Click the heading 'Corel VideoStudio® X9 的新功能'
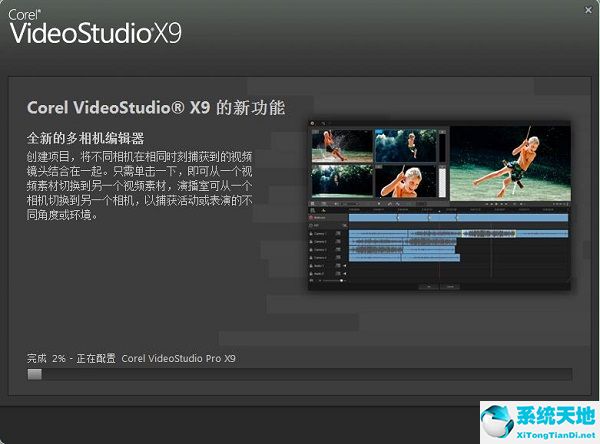This screenshot has height=444, width=600. point(156,108)
